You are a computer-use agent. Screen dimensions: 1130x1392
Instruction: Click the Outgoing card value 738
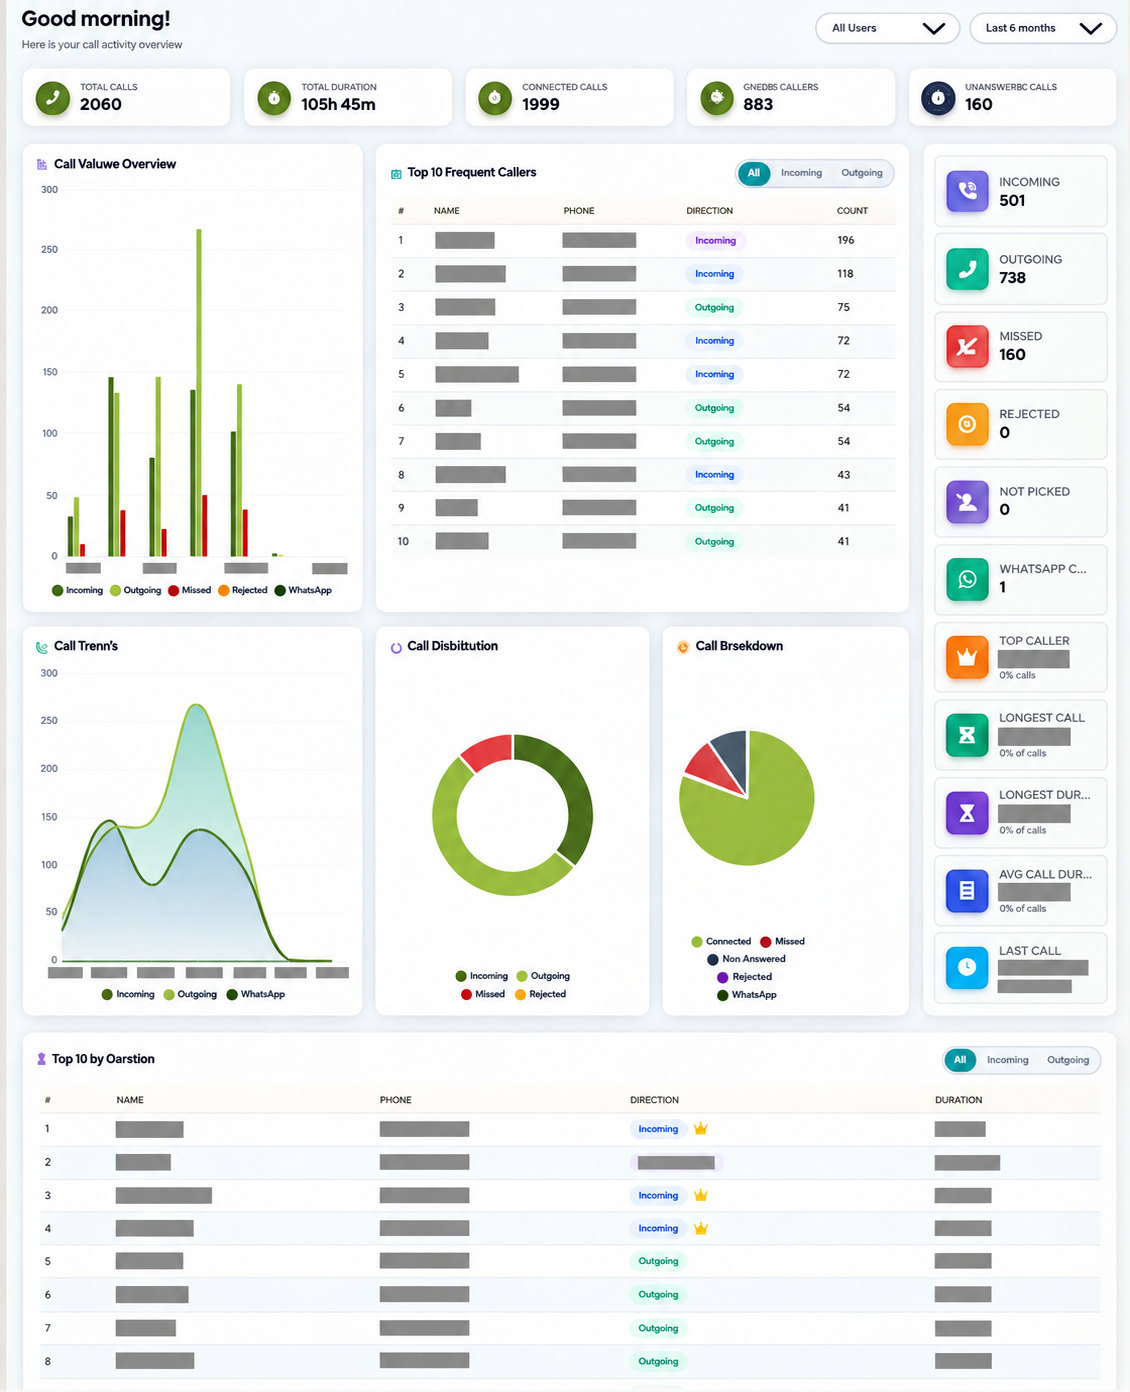point(1012,278)
